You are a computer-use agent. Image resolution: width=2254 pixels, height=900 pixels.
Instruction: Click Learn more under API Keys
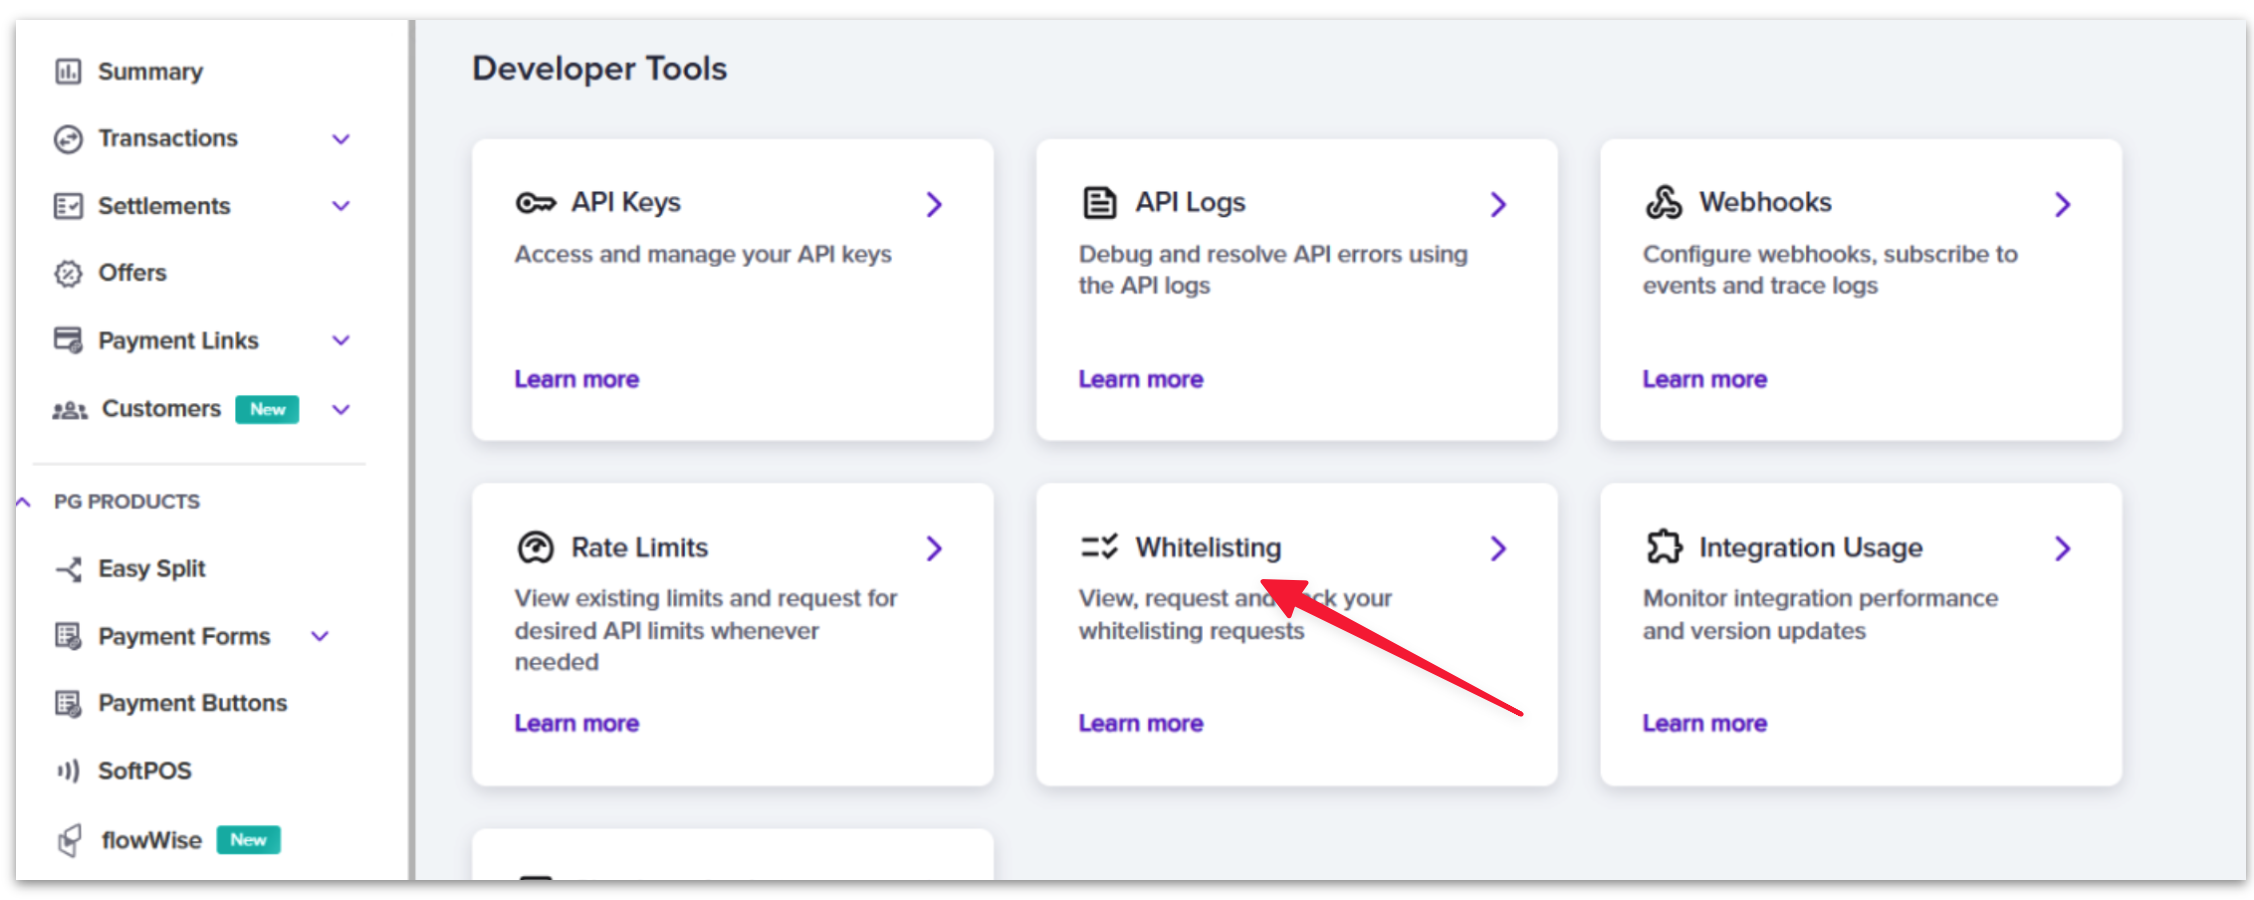coord(577,380)
